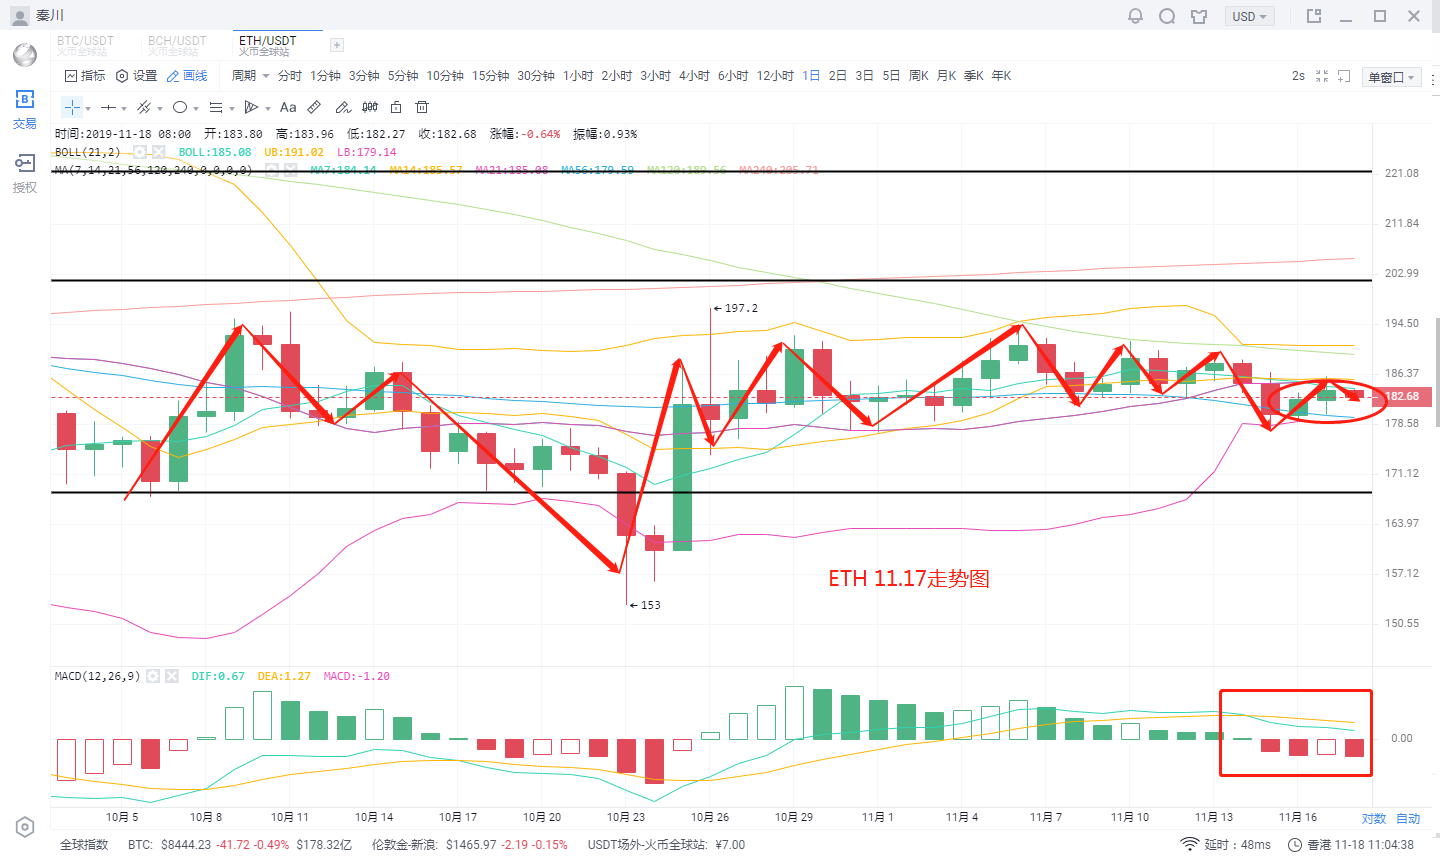Expand the line tool dropdown arrow

tap(124, 108)
